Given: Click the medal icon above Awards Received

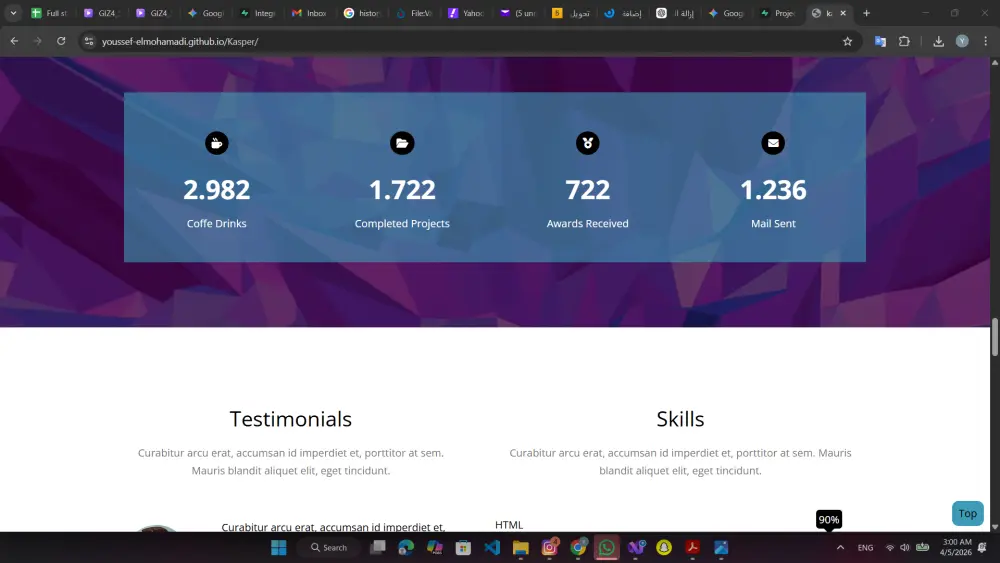Looking at the screenshot, I should (x=587, y=143).
